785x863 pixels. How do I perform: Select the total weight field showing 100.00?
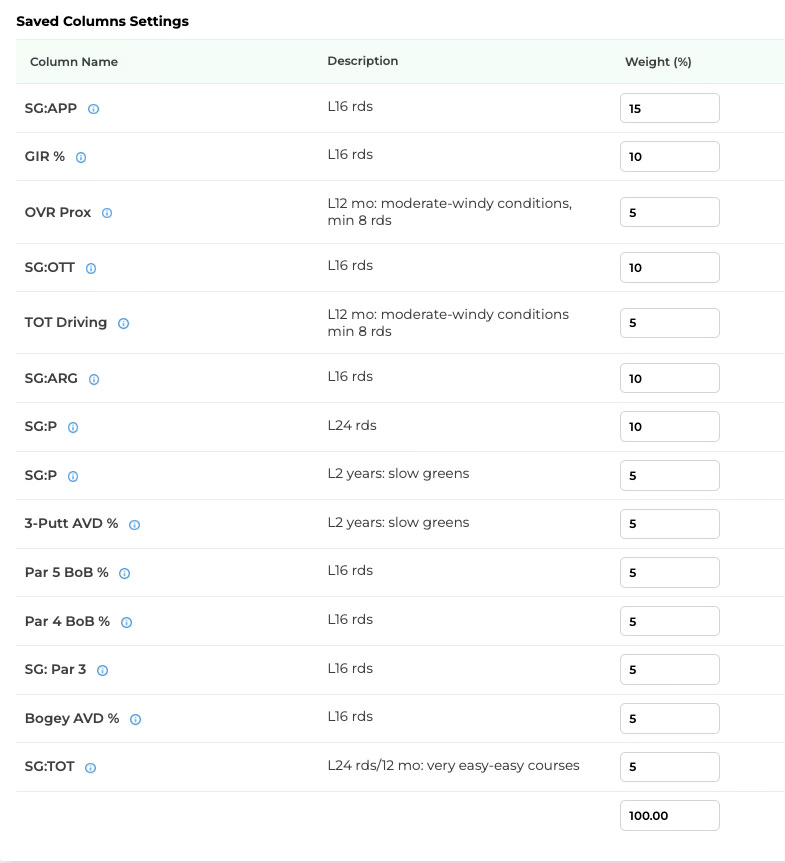pyautogui.click(x=669, y=815)
